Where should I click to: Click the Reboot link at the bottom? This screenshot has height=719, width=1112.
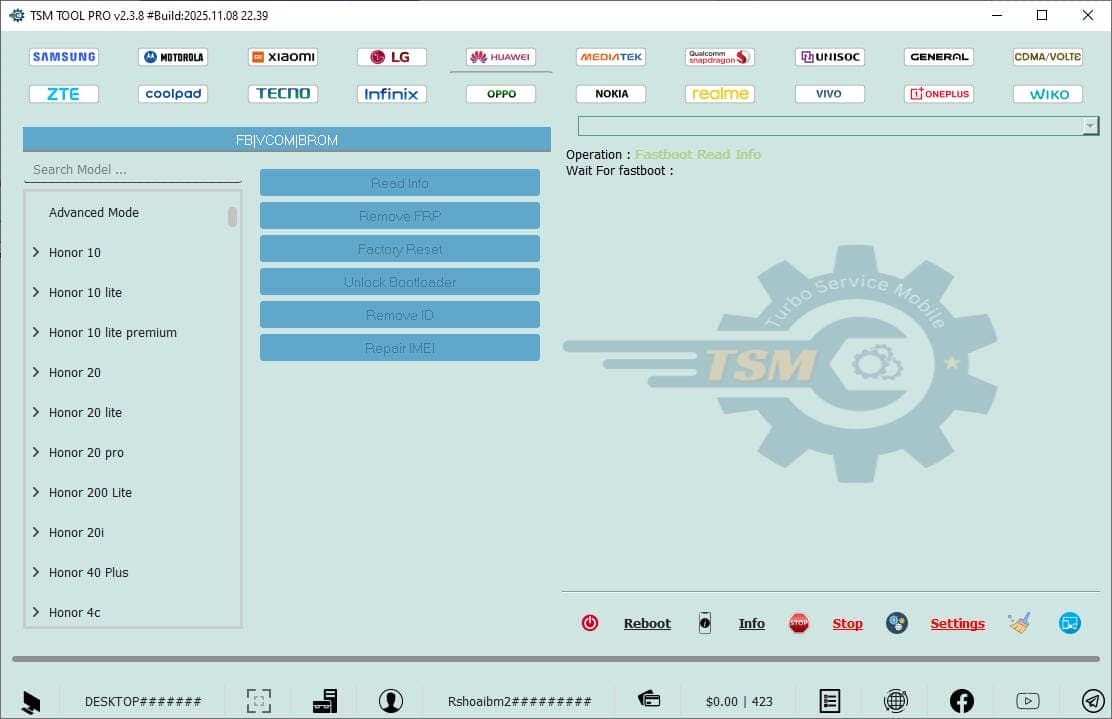pyautogui.click(x=647, y=623)
